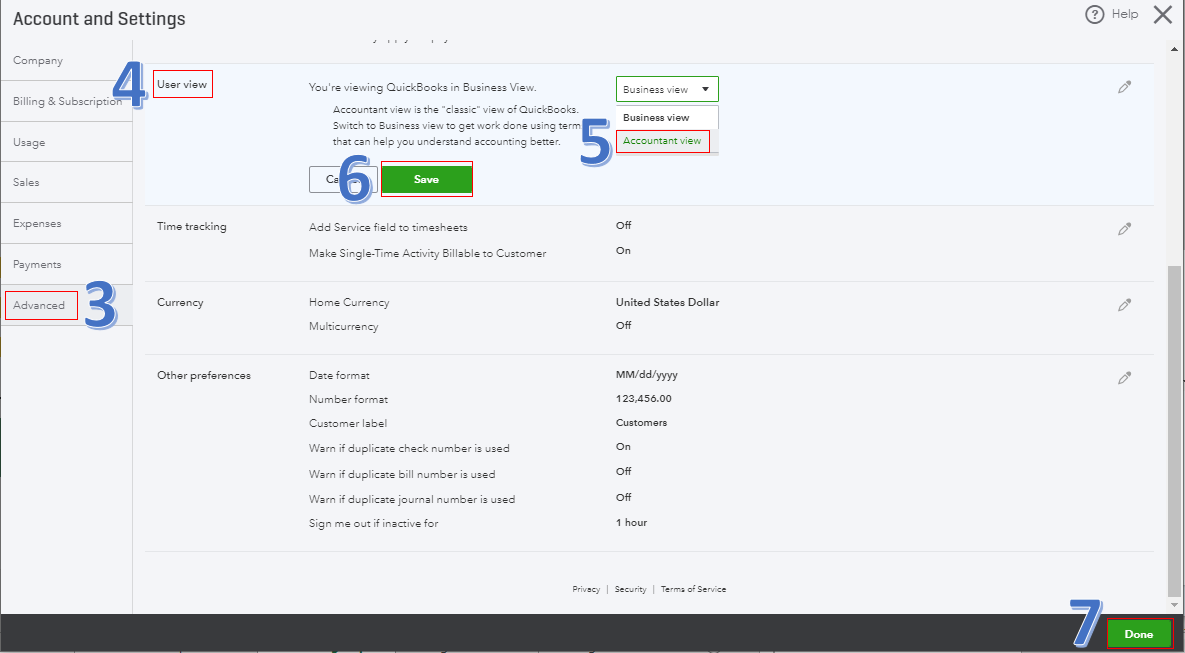Edit Time tracking section pencil icon
Image resolution: width=1185 pixels, height=653 pixels.
tap(1125, 228)
